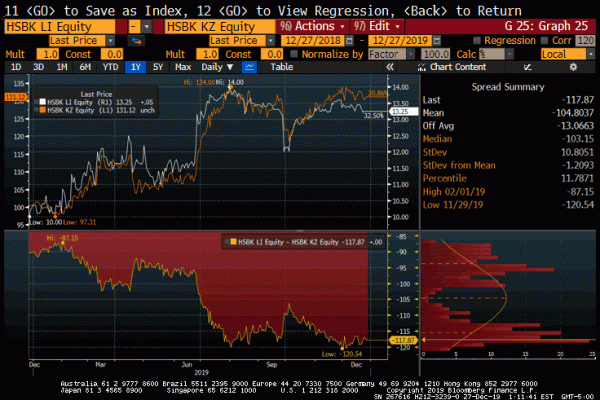Click the normalize factor 100.0 field
Viewport: 600px width, 400px height.
coord(435,54)
